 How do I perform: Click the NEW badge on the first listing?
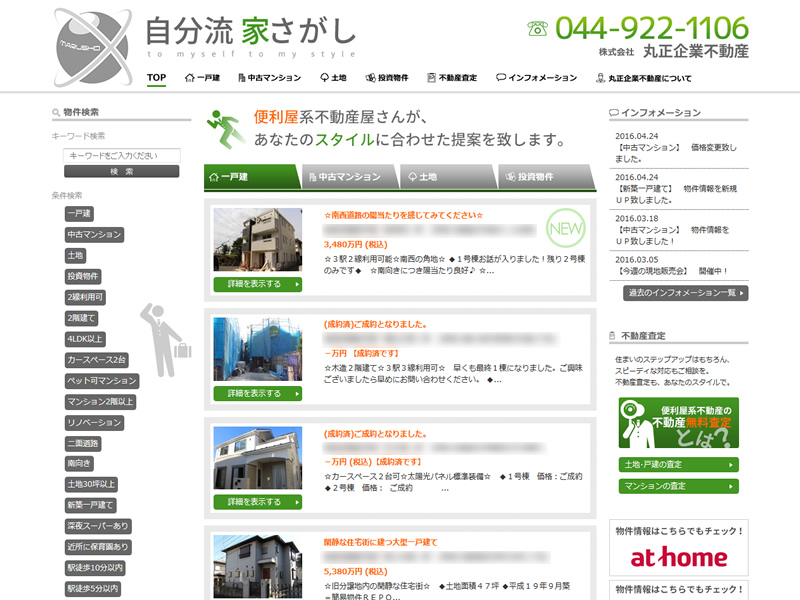pos(565,228)
